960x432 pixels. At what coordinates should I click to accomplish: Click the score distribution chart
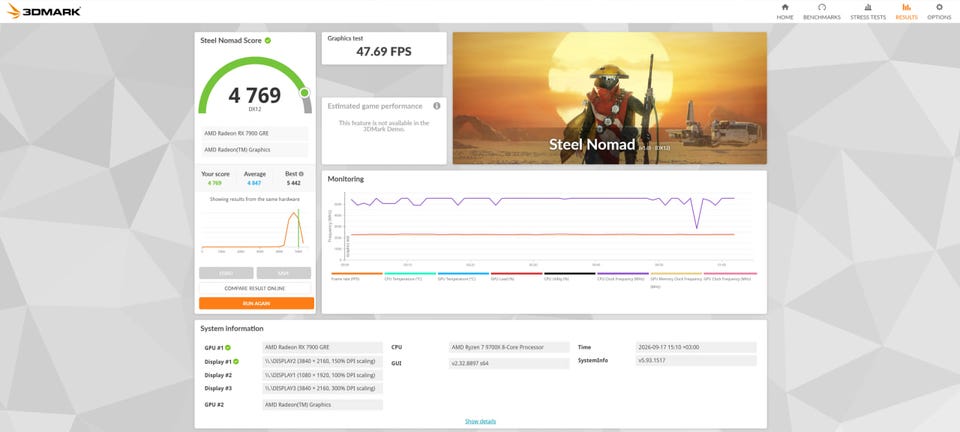pos(253,231)
